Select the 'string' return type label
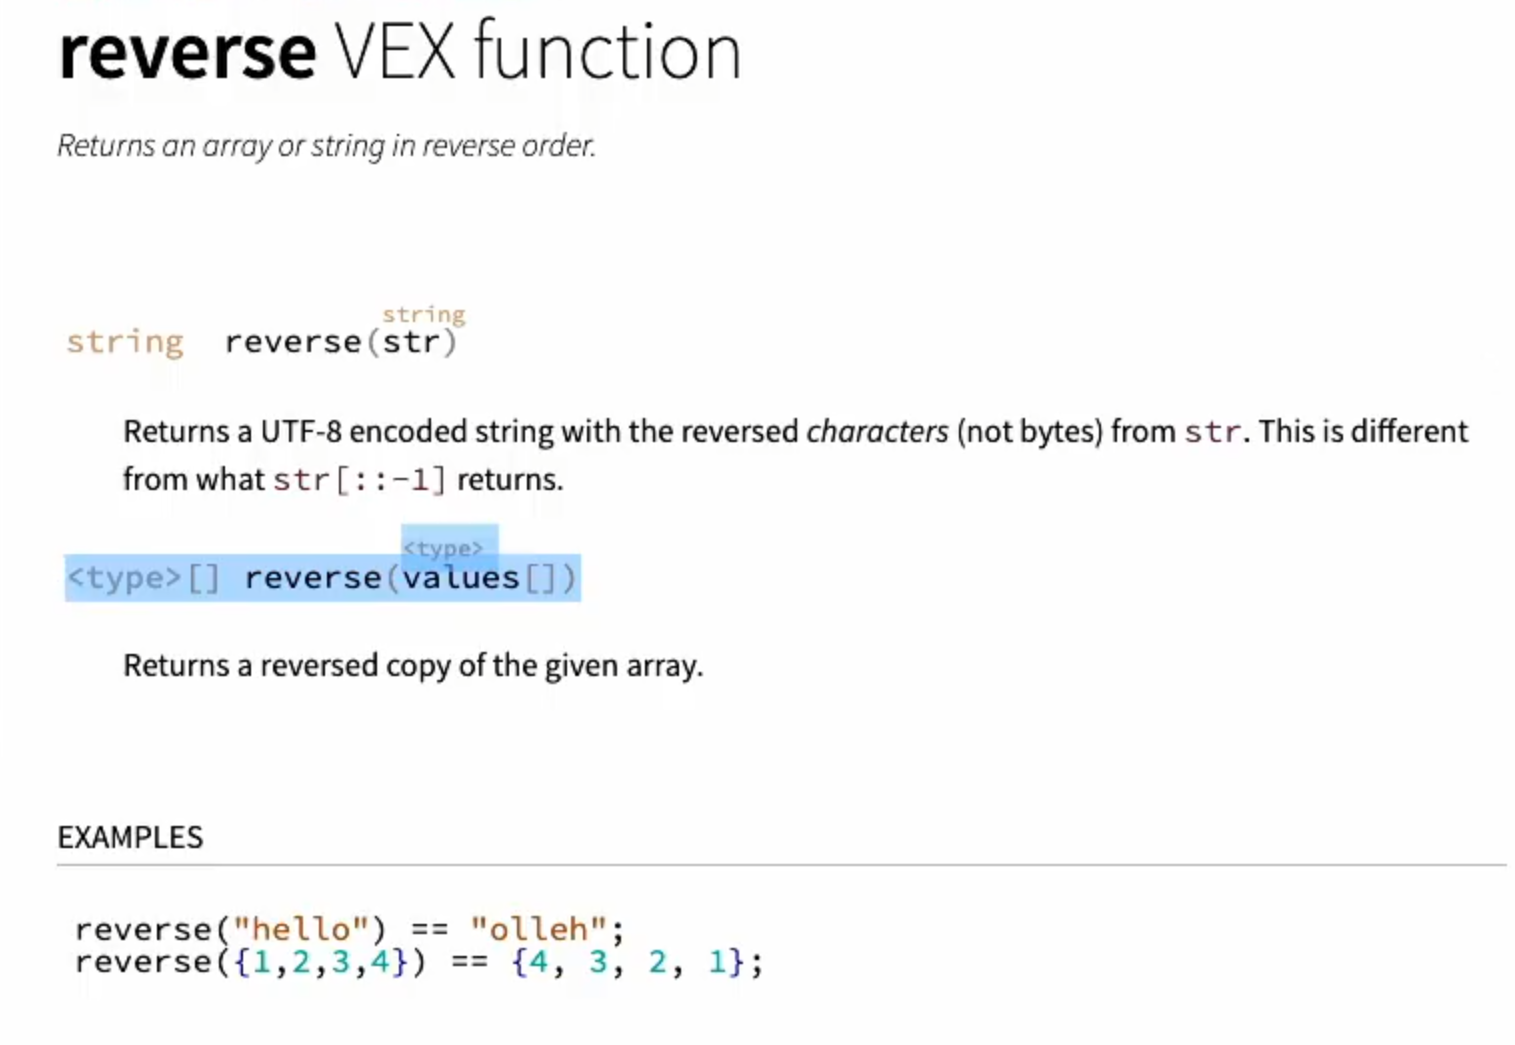1515x1045 pixels. click(x=125, y=342)
